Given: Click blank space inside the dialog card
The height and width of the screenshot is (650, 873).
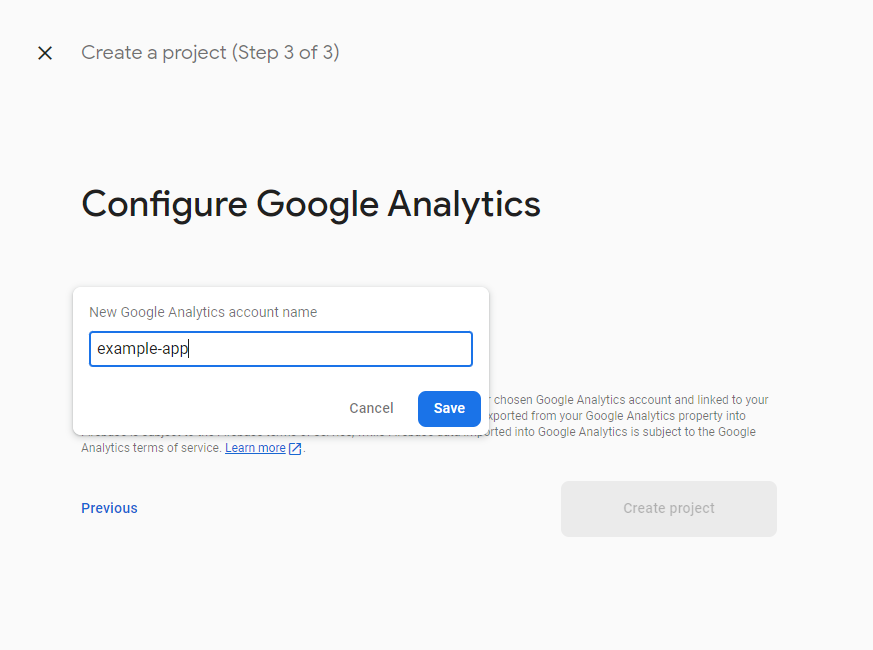Looking at the screenshot, I should tap(212, 401).
